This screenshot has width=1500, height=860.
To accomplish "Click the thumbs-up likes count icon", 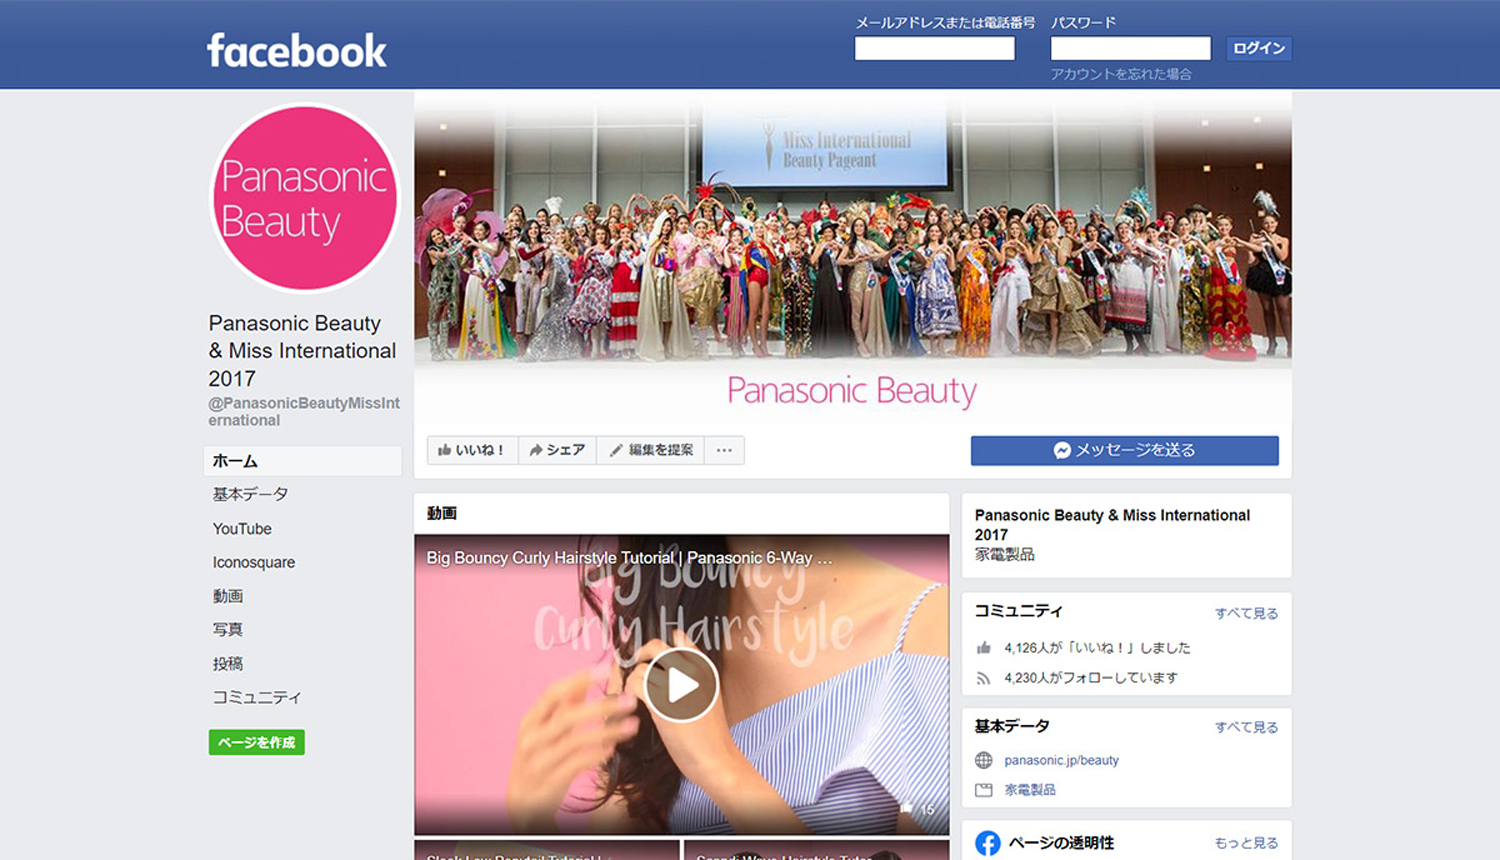I will 984,648.
